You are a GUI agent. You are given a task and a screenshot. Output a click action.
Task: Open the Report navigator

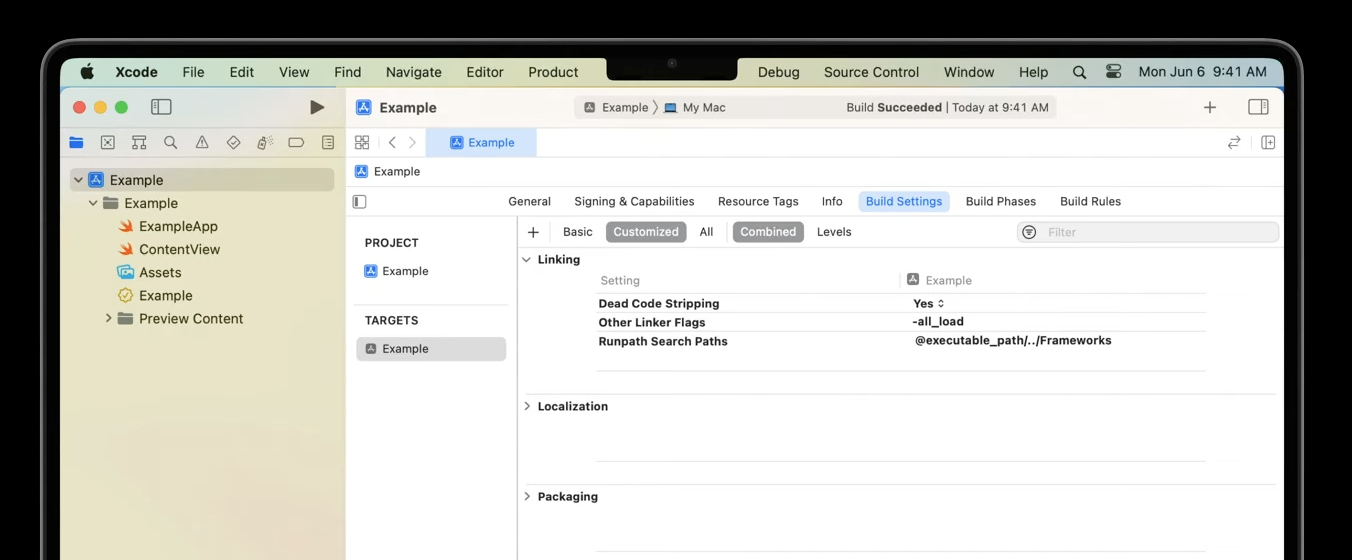(328, 142)
